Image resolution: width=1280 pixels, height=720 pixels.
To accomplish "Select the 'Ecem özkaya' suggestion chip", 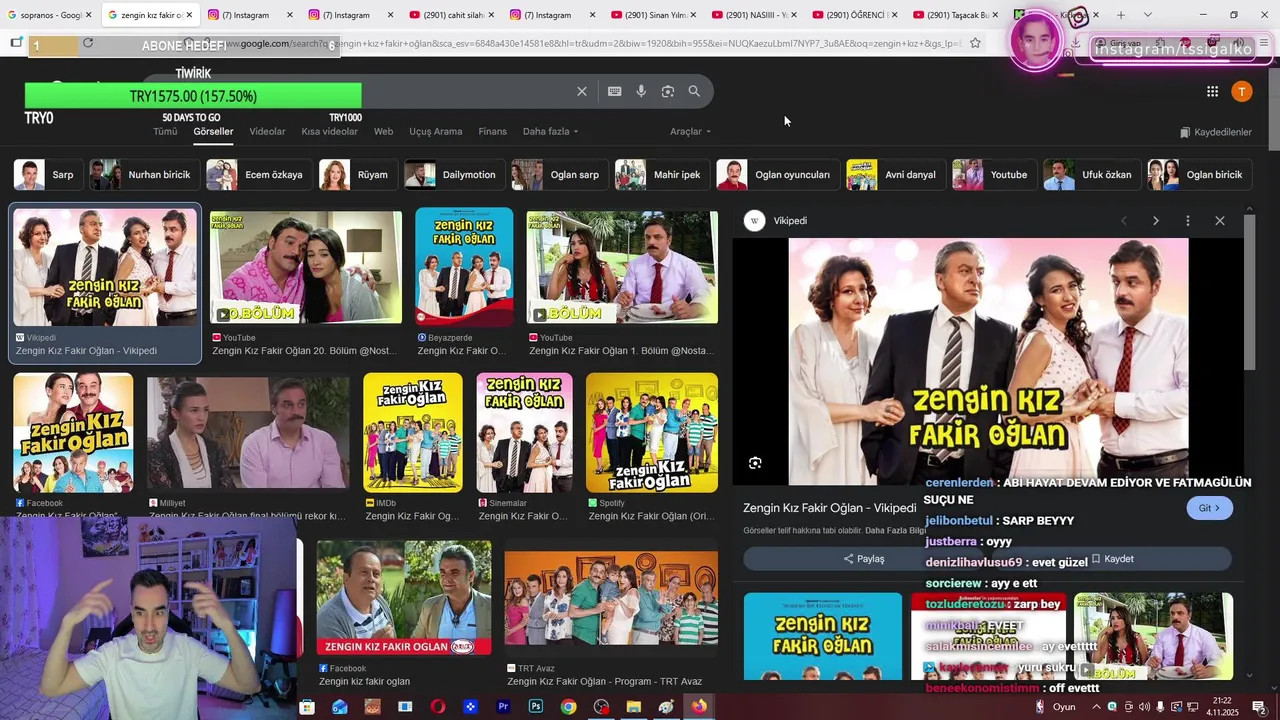I will (x=257, y=175).
